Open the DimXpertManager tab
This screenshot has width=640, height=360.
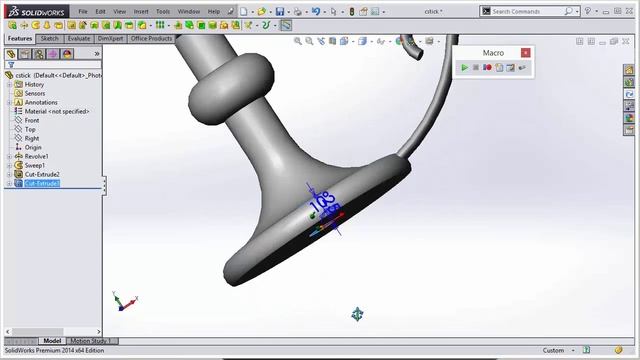tap(53, 54)
